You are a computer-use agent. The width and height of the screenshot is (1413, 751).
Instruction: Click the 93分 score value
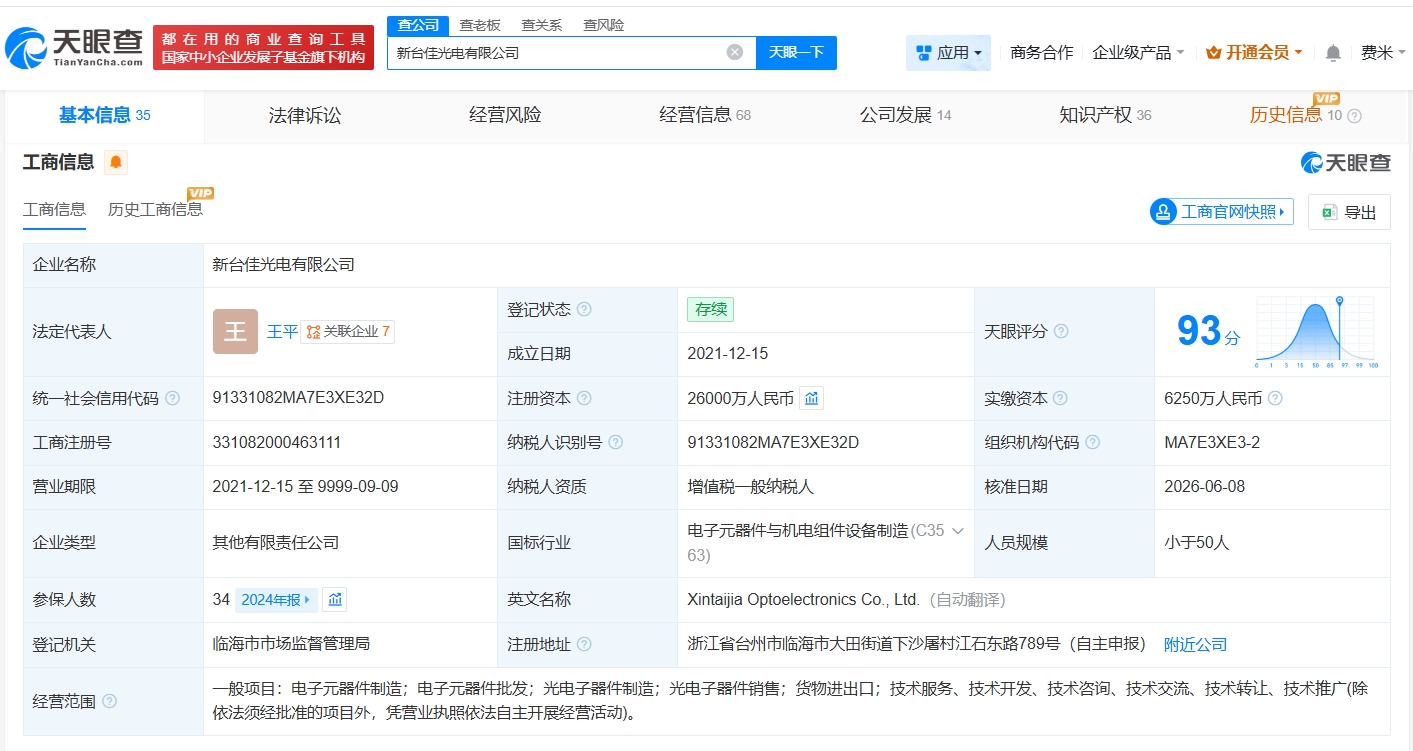pos(1208,331)
